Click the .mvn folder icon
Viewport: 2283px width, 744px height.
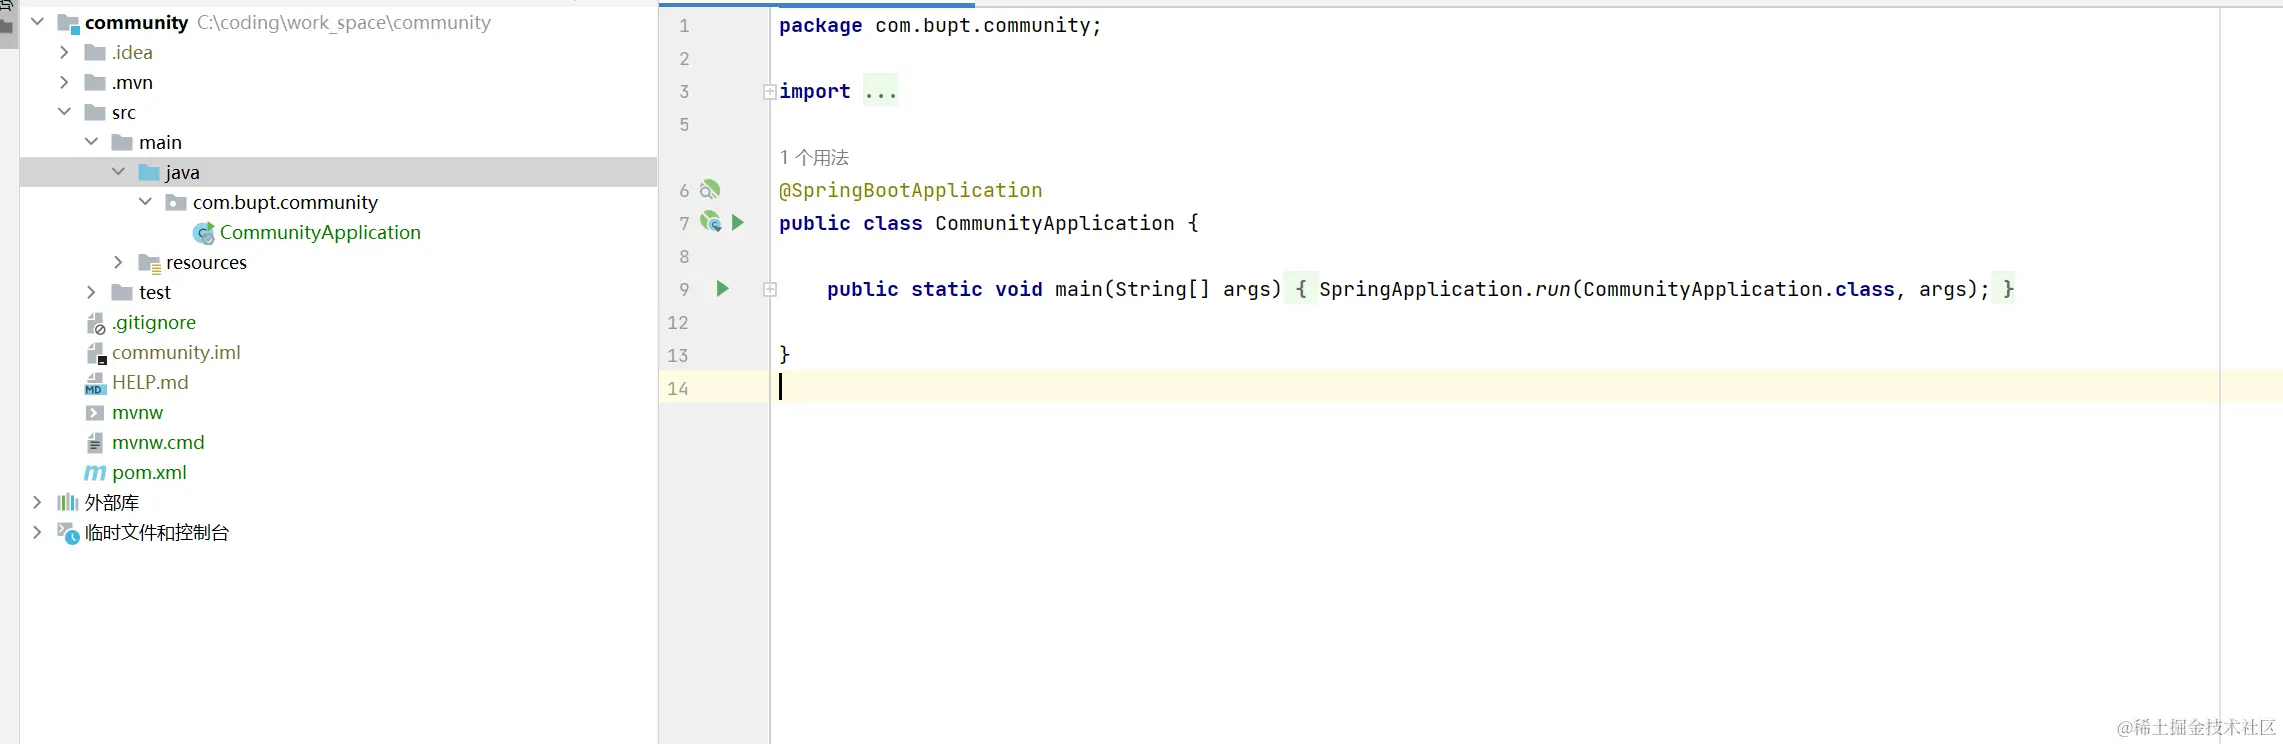coord(95,82)
